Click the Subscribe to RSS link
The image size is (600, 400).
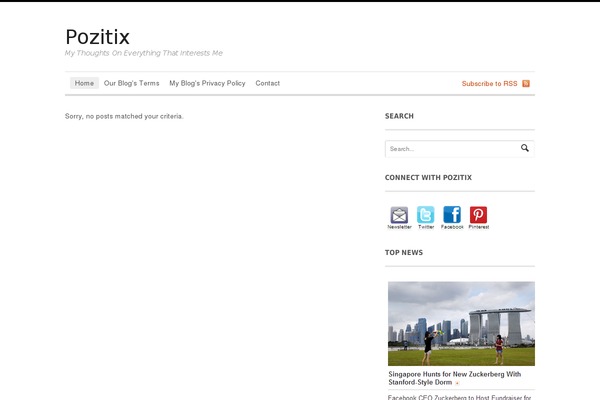(489, 83)
